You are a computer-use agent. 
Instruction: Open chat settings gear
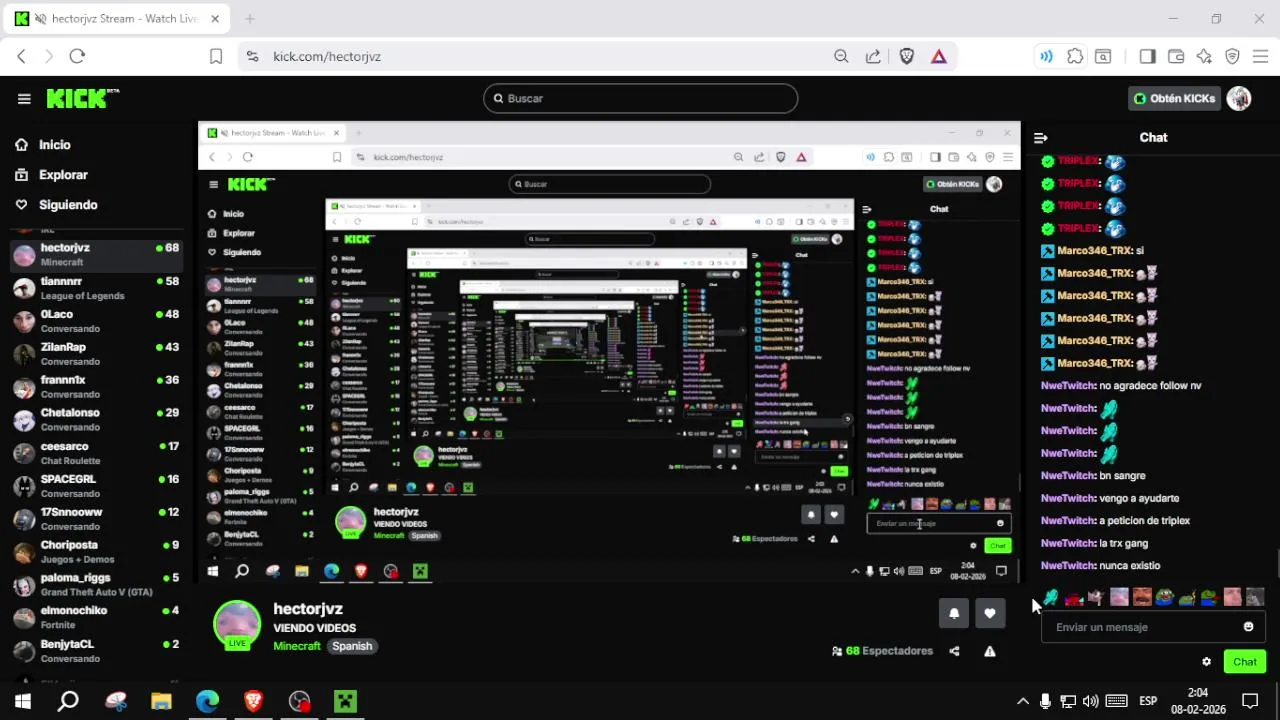click(x=1206, y=662)
